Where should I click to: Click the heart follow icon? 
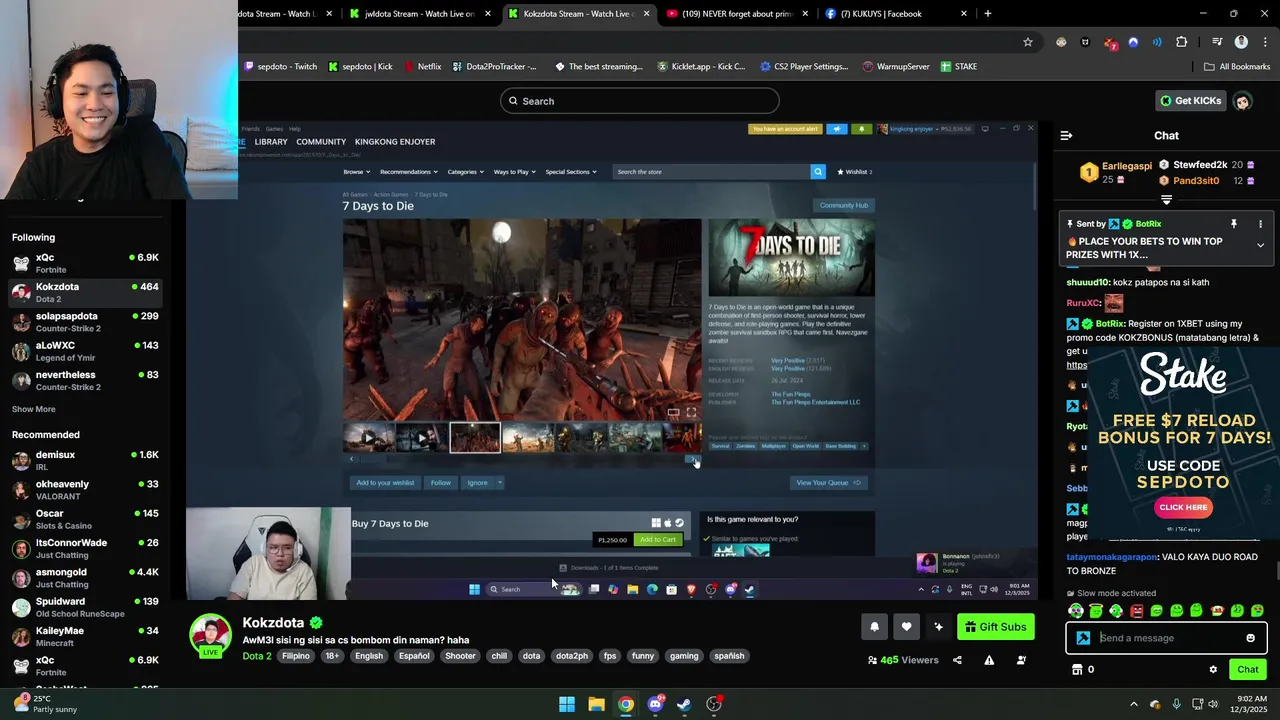(906, 627)
